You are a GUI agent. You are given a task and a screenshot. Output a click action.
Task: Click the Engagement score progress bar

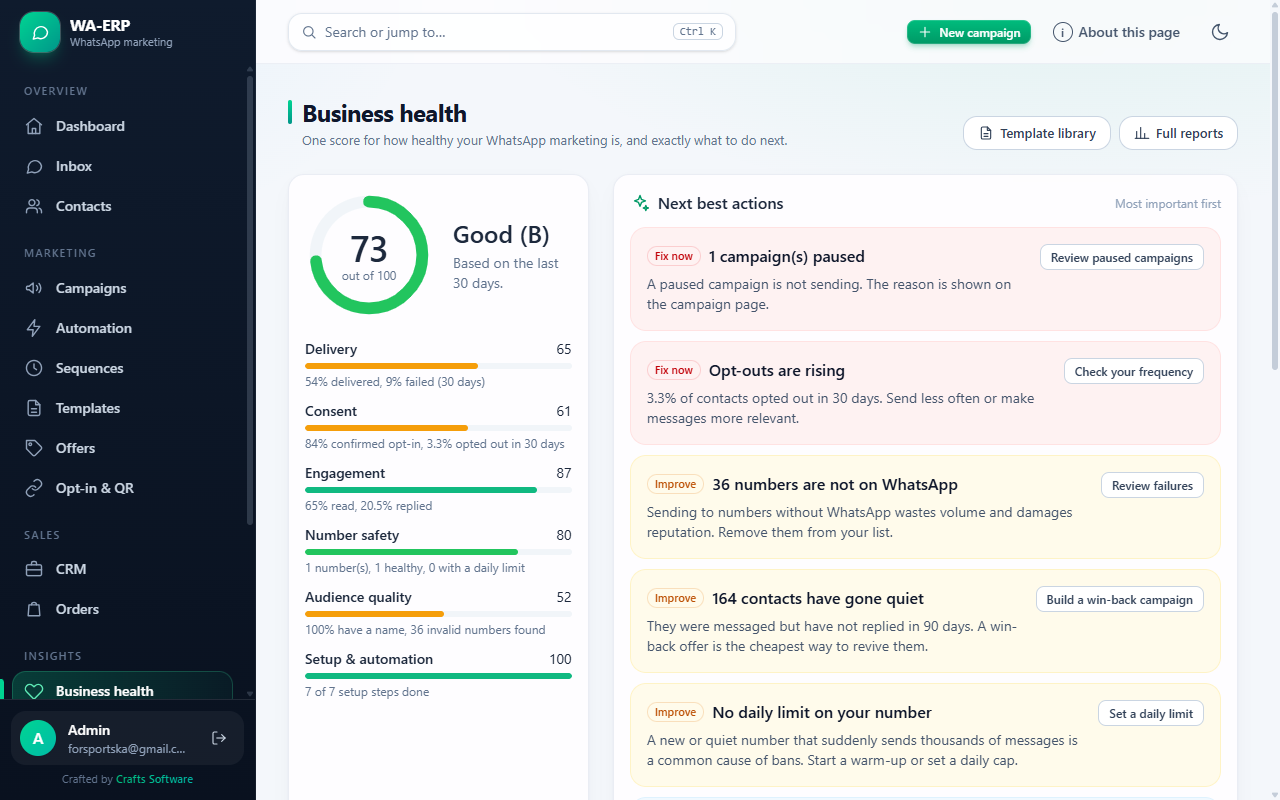coord(438,490)
